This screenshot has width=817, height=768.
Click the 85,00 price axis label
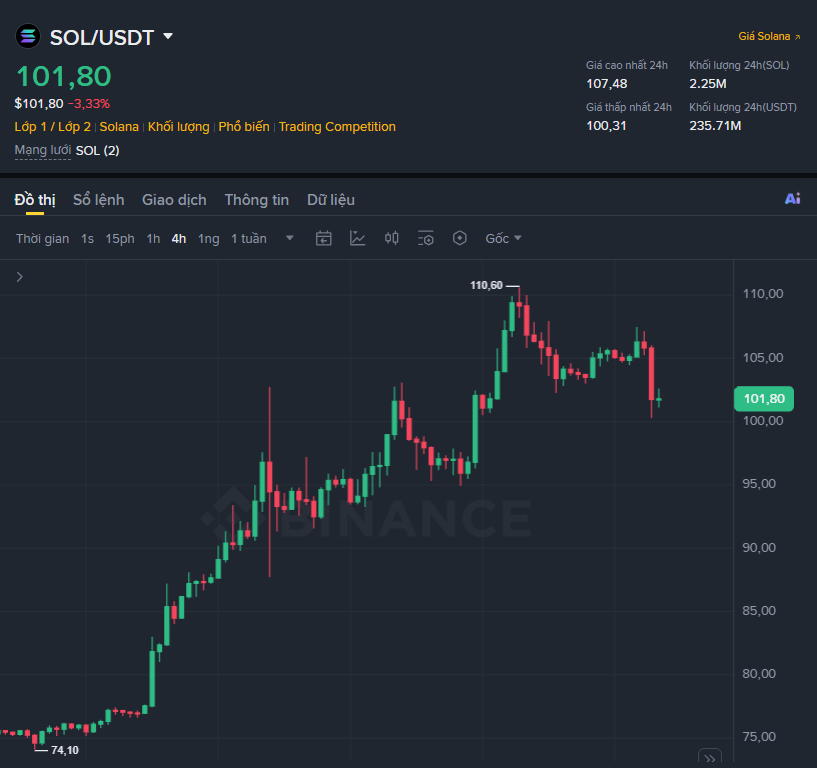(759, 610)
